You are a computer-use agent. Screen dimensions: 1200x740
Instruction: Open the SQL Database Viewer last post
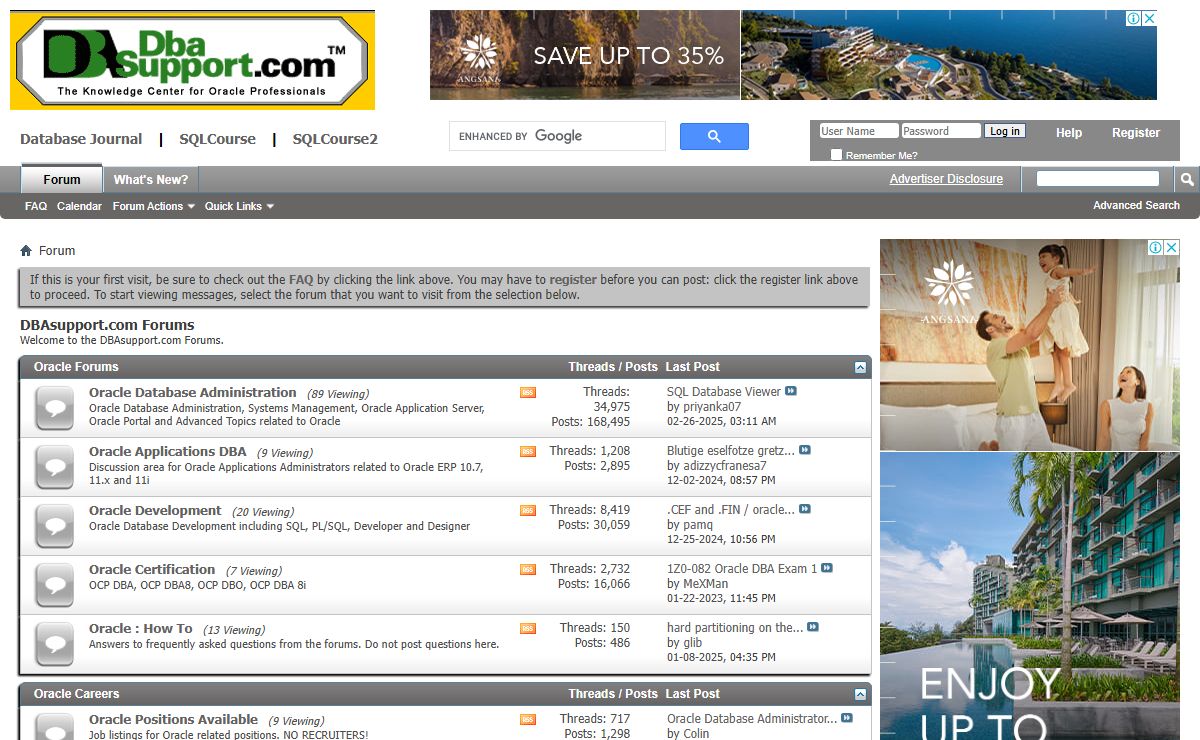coord(724,392)
